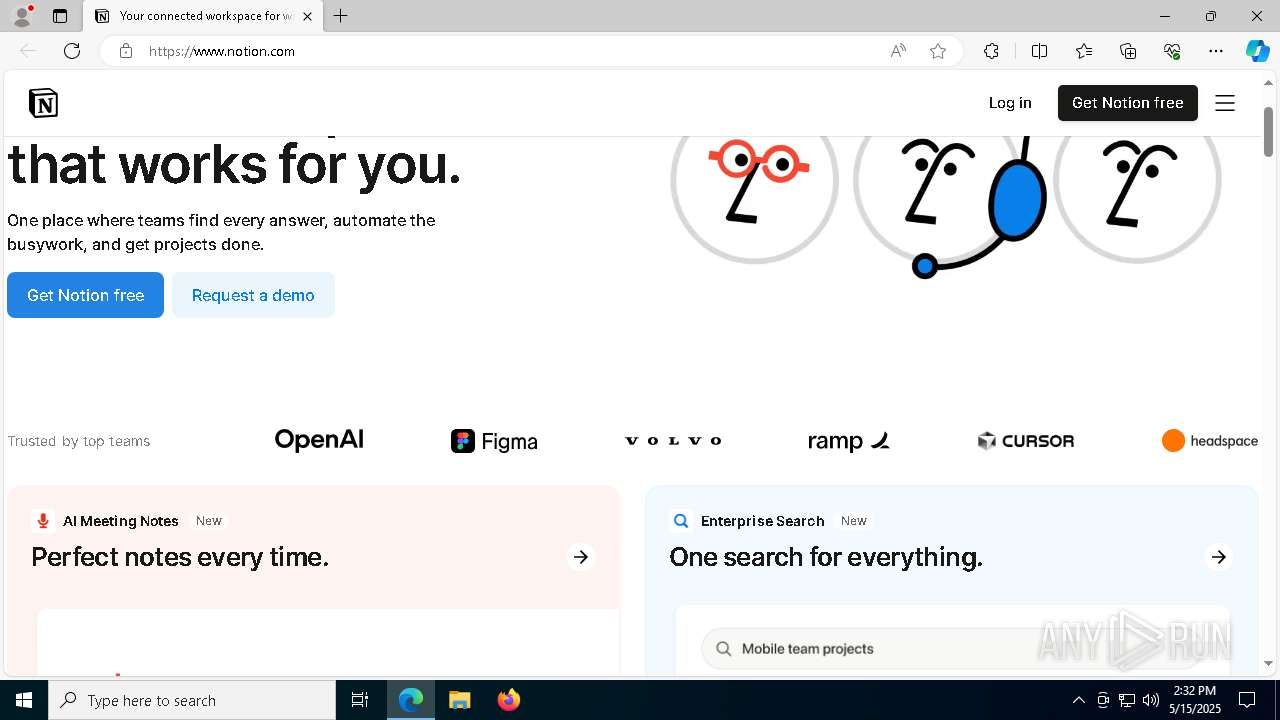
Task: Click 'New' badge beside Enterprise Search
Action: [x=854, y=521]
